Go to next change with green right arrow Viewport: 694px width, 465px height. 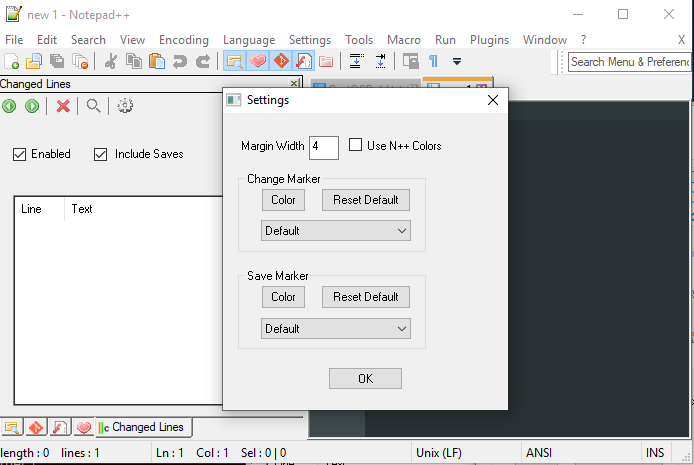[32, 106]
